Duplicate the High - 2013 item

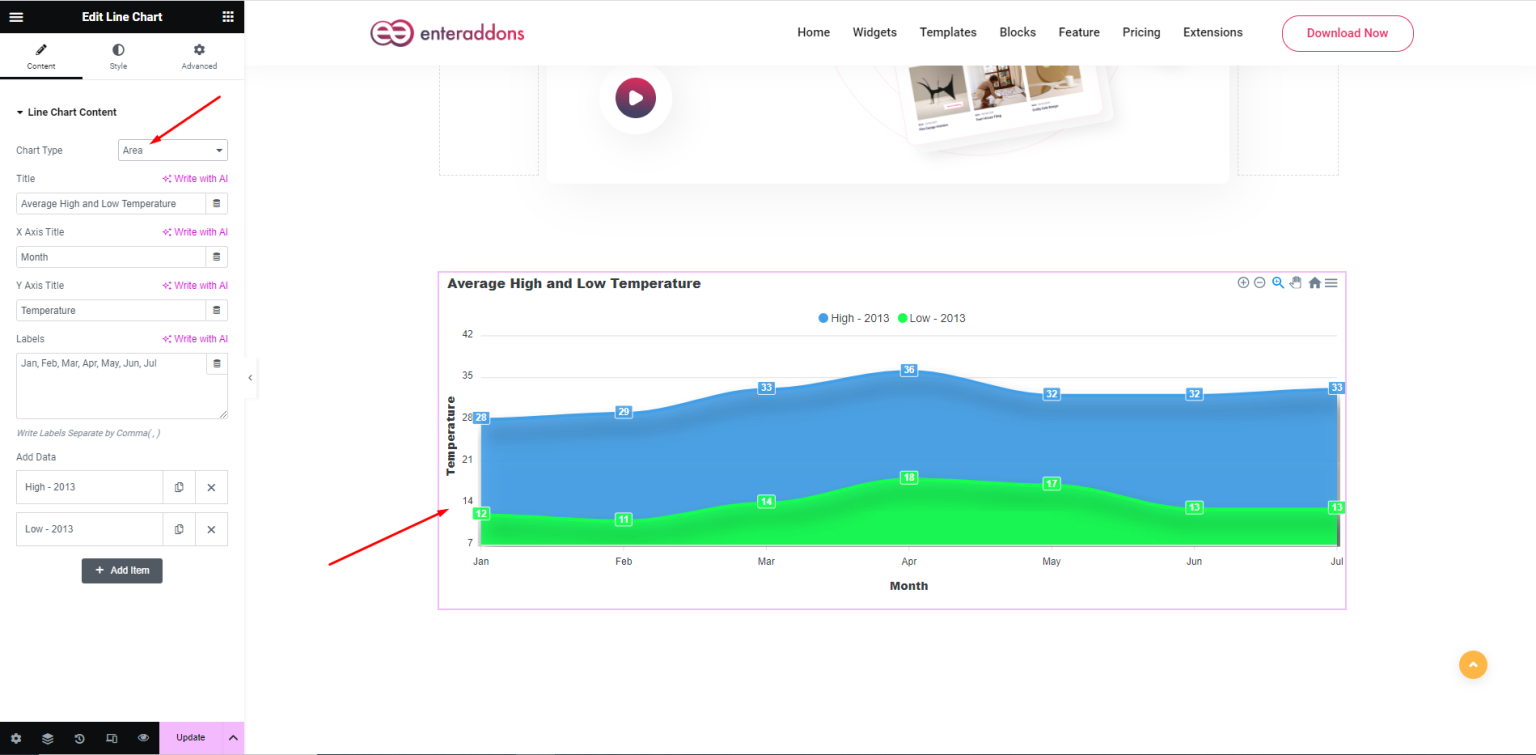tap(179, 487)
